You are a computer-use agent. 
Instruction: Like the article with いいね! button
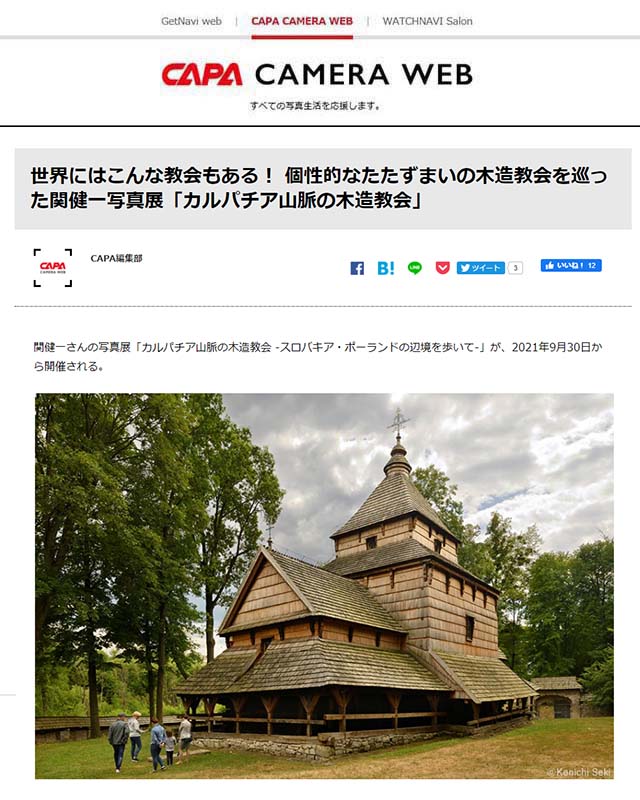click(571, 265)
